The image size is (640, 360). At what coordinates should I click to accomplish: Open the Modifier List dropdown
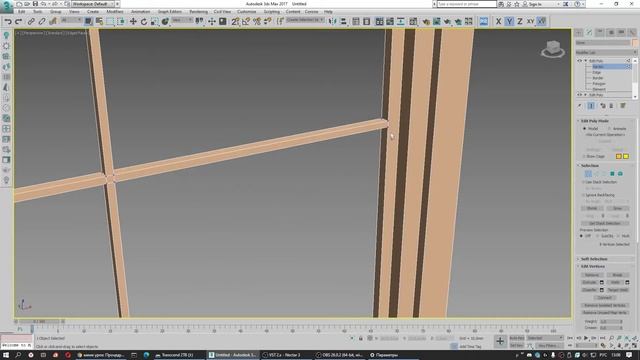tap(606, 52)
